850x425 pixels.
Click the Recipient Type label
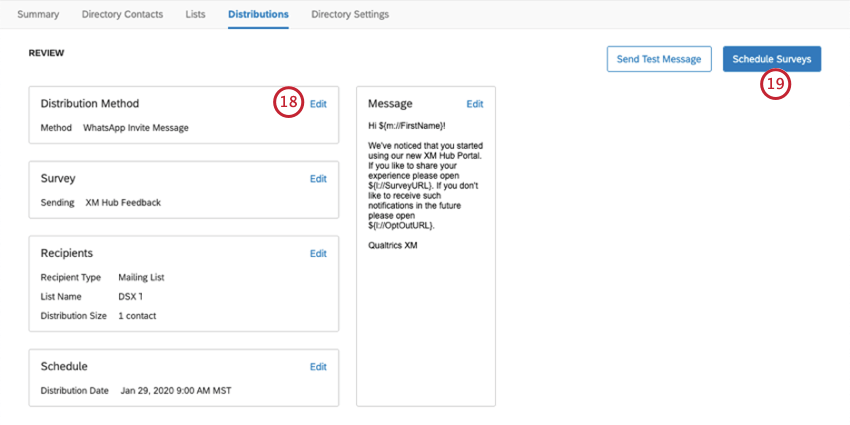pyautogui.click(x=70, y=278)
